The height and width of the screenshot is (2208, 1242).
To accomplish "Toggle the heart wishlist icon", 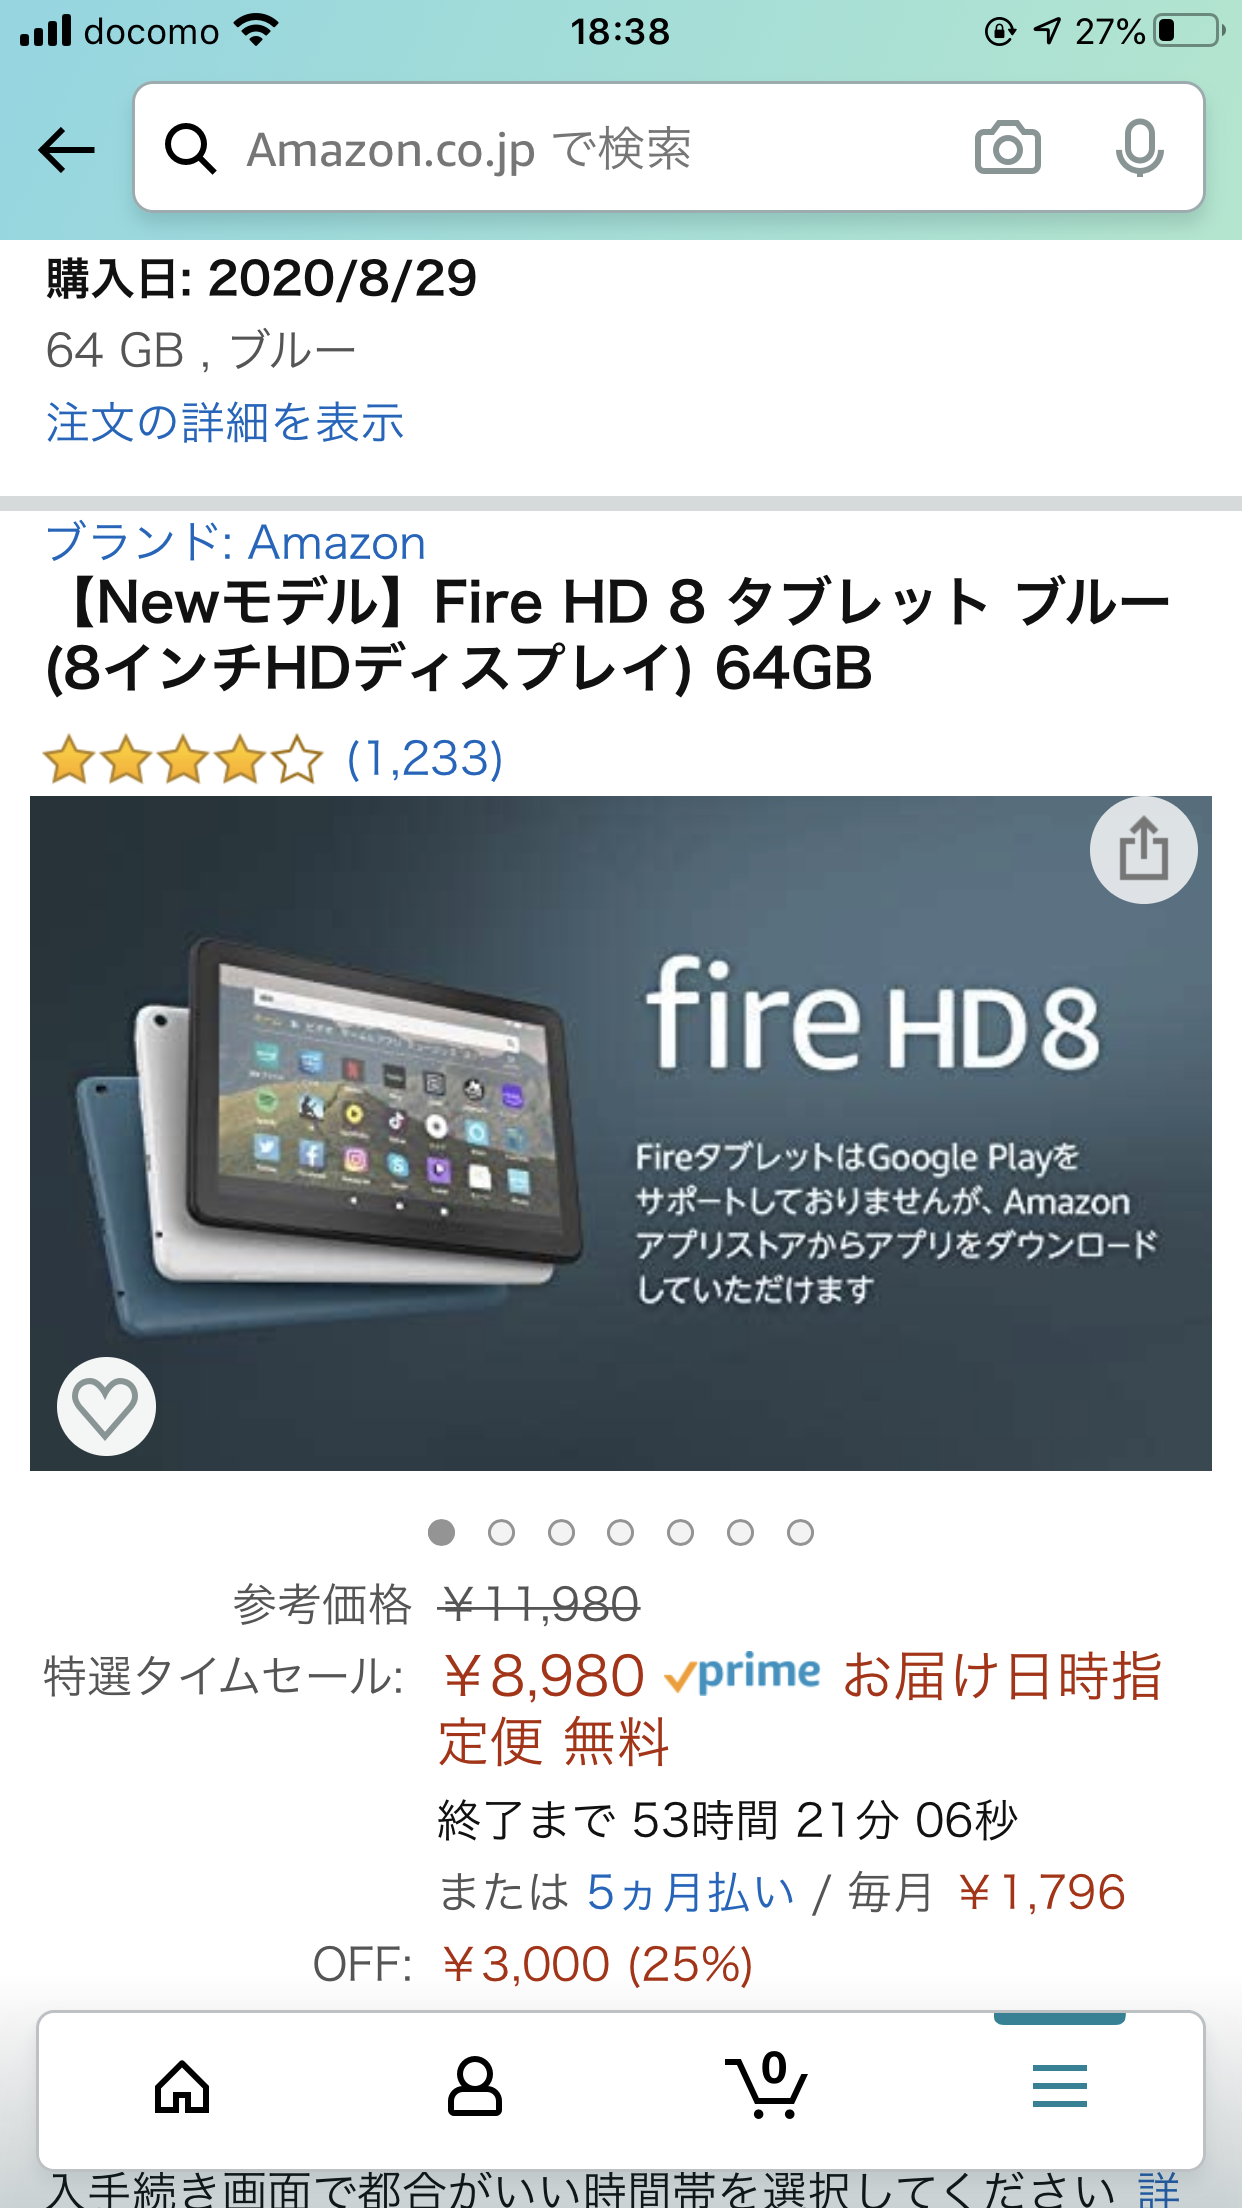I will (106, 1406).
